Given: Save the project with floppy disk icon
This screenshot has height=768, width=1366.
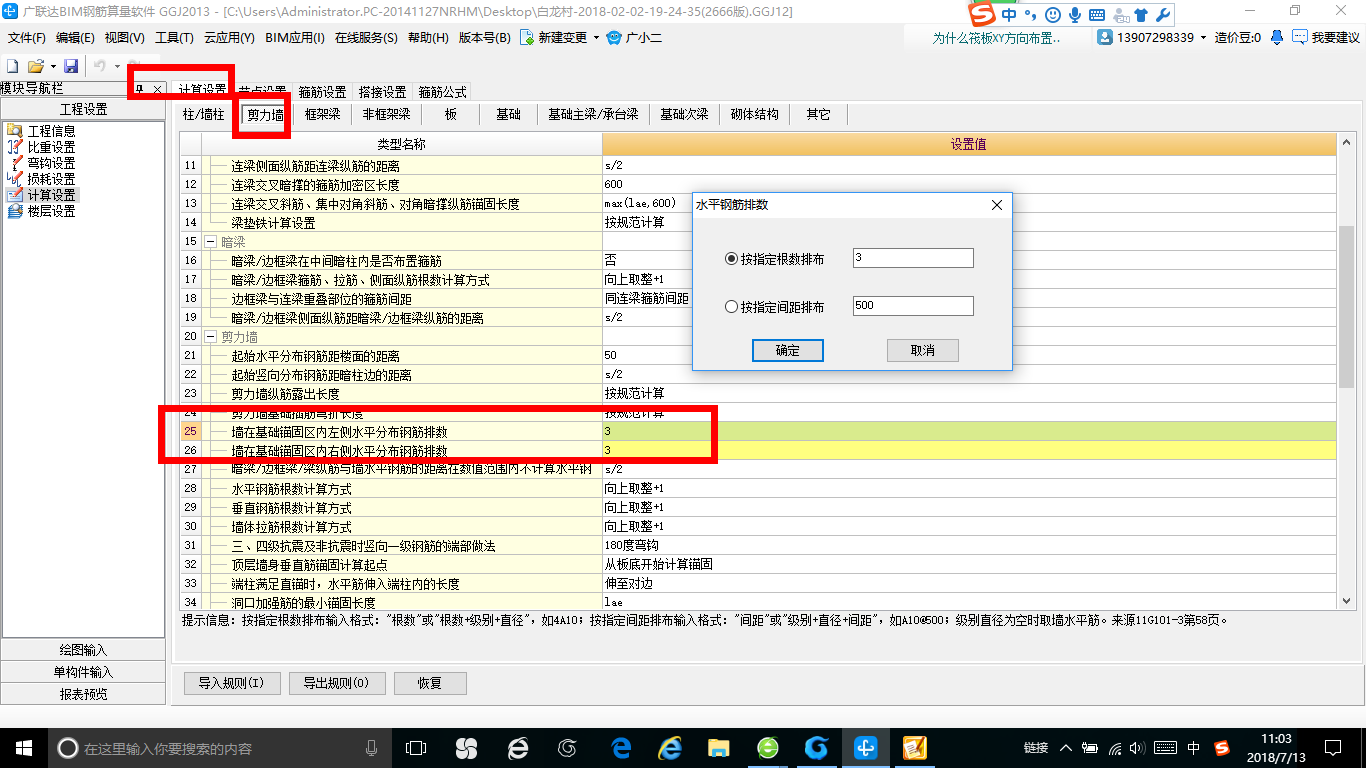Looking at the screenshot, I should tap(71, 66).
